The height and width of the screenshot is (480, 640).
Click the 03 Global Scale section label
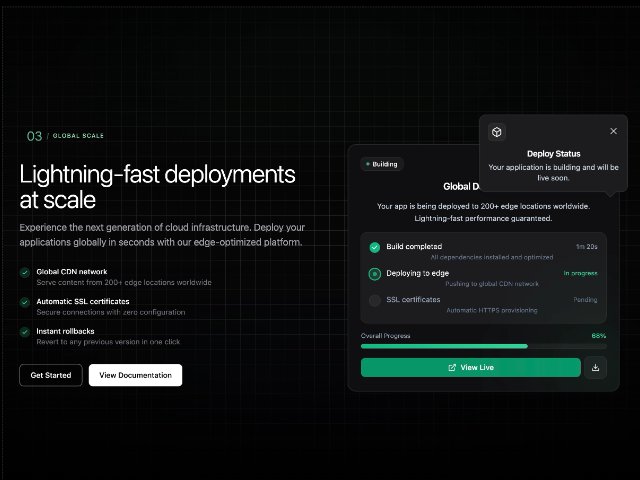65,136
